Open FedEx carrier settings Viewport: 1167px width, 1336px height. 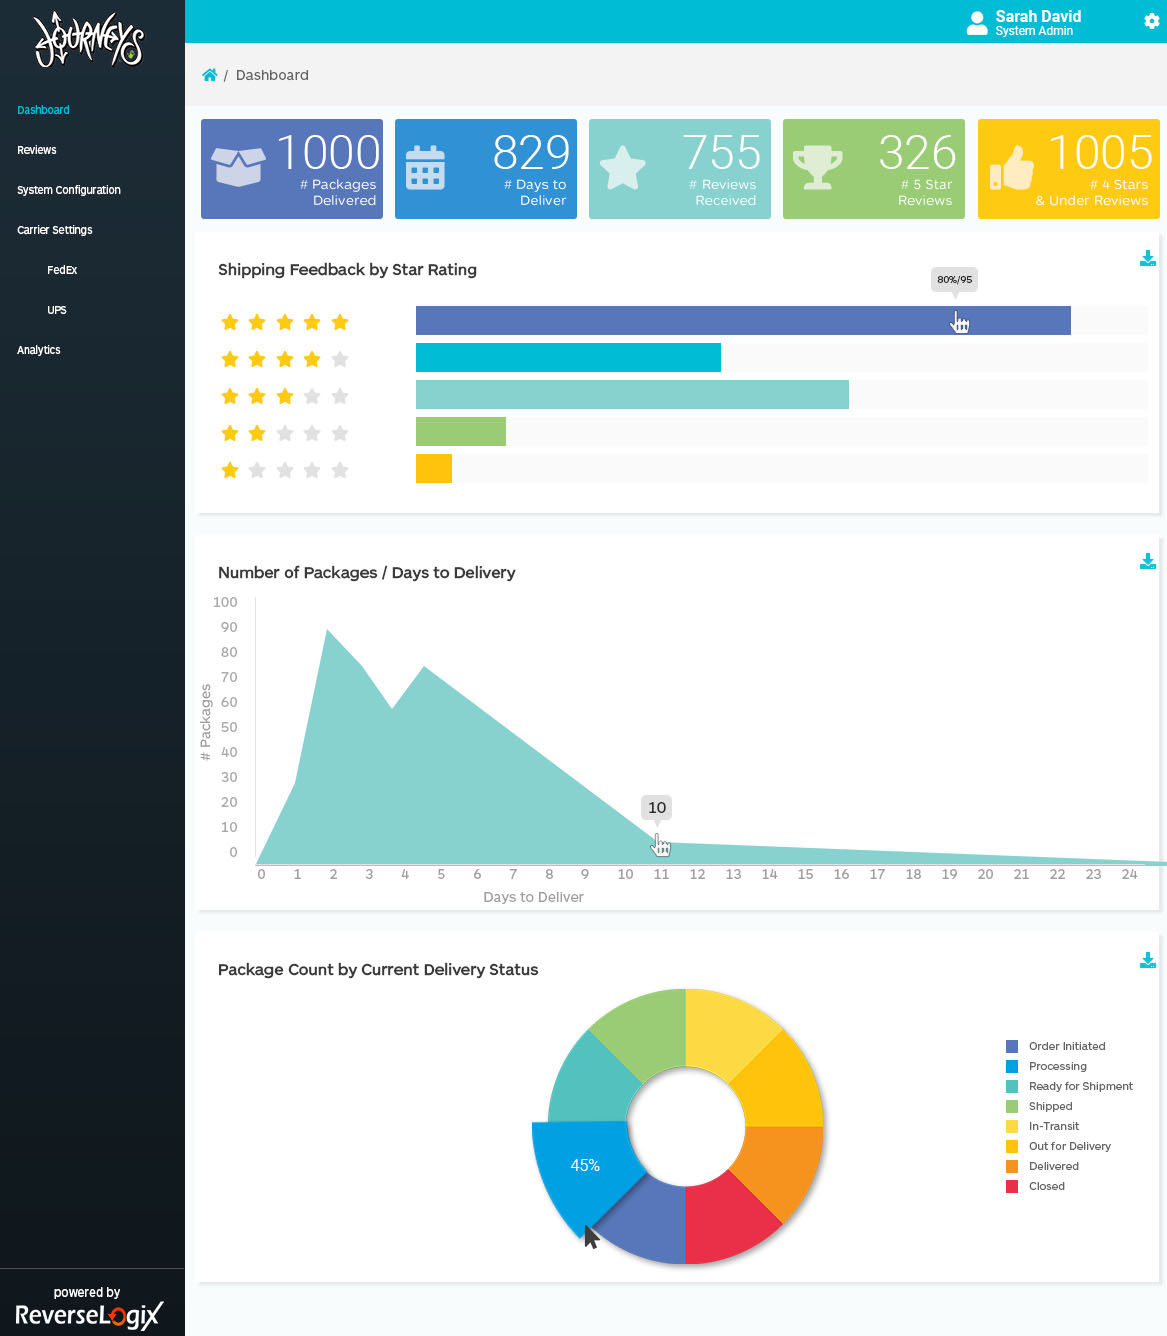point(62,269)
